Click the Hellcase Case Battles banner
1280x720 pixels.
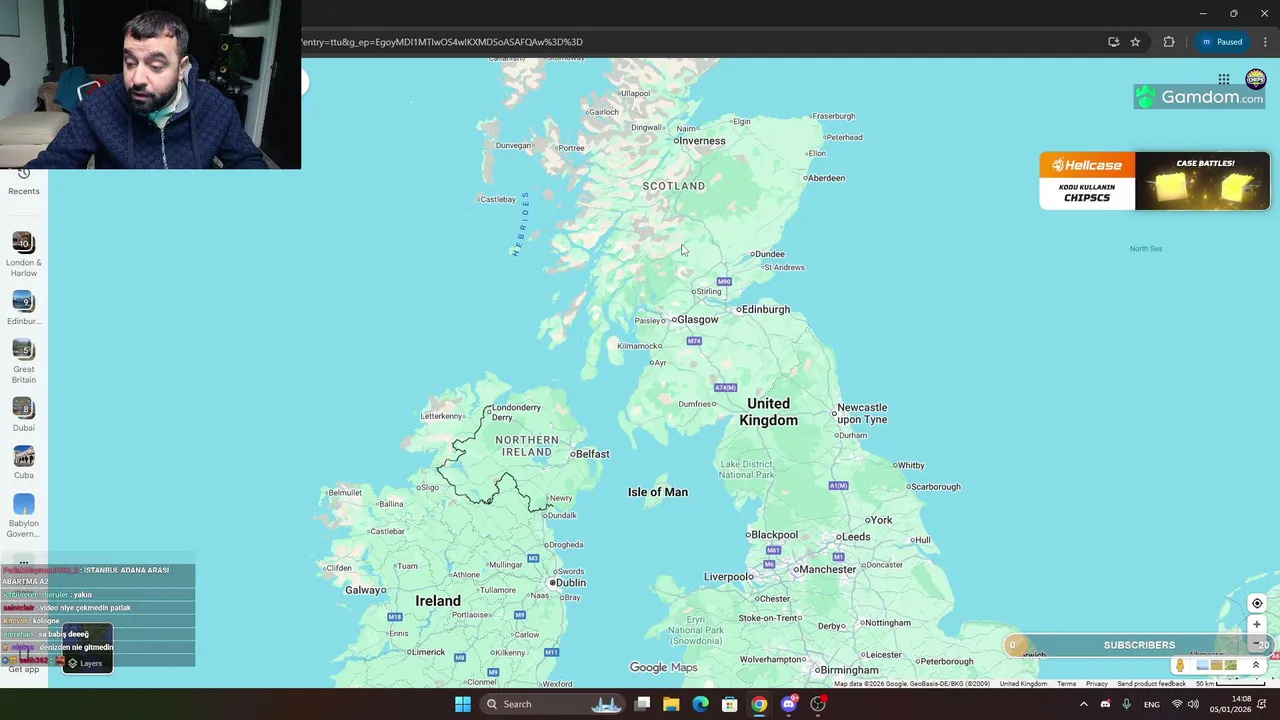pos(1154,181)
